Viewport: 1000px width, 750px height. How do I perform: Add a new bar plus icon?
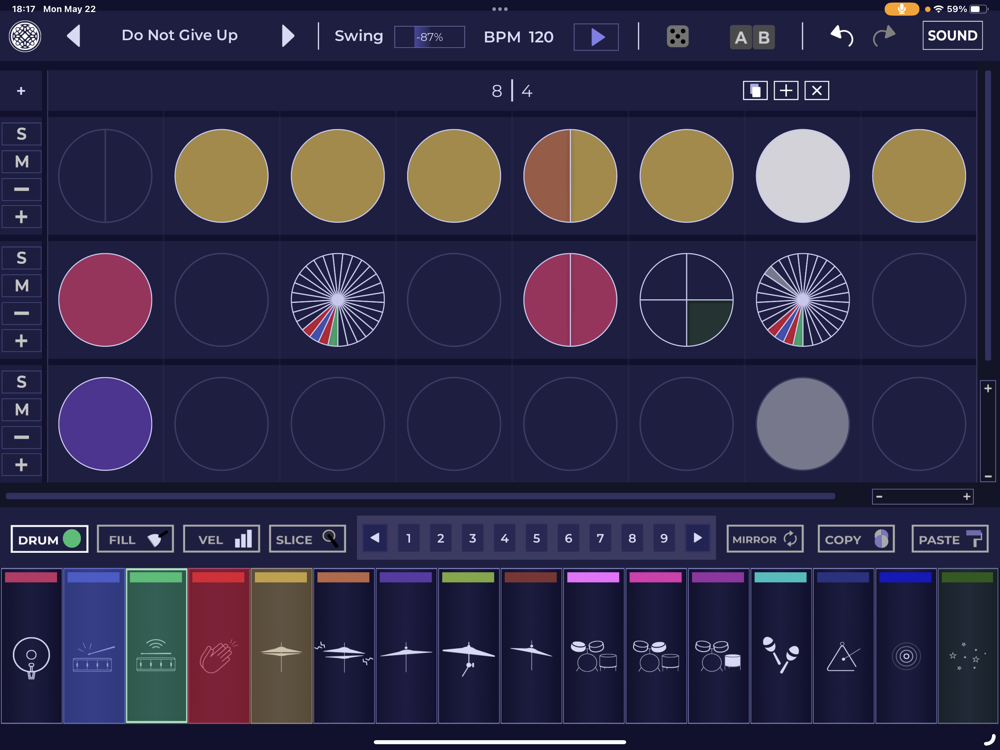[786, 91]
